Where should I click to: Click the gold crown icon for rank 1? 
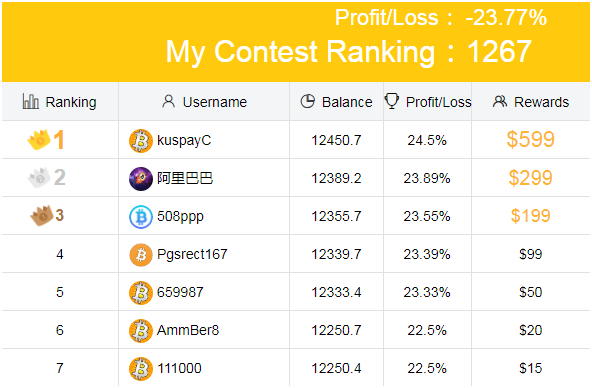(x=39, y=139)
